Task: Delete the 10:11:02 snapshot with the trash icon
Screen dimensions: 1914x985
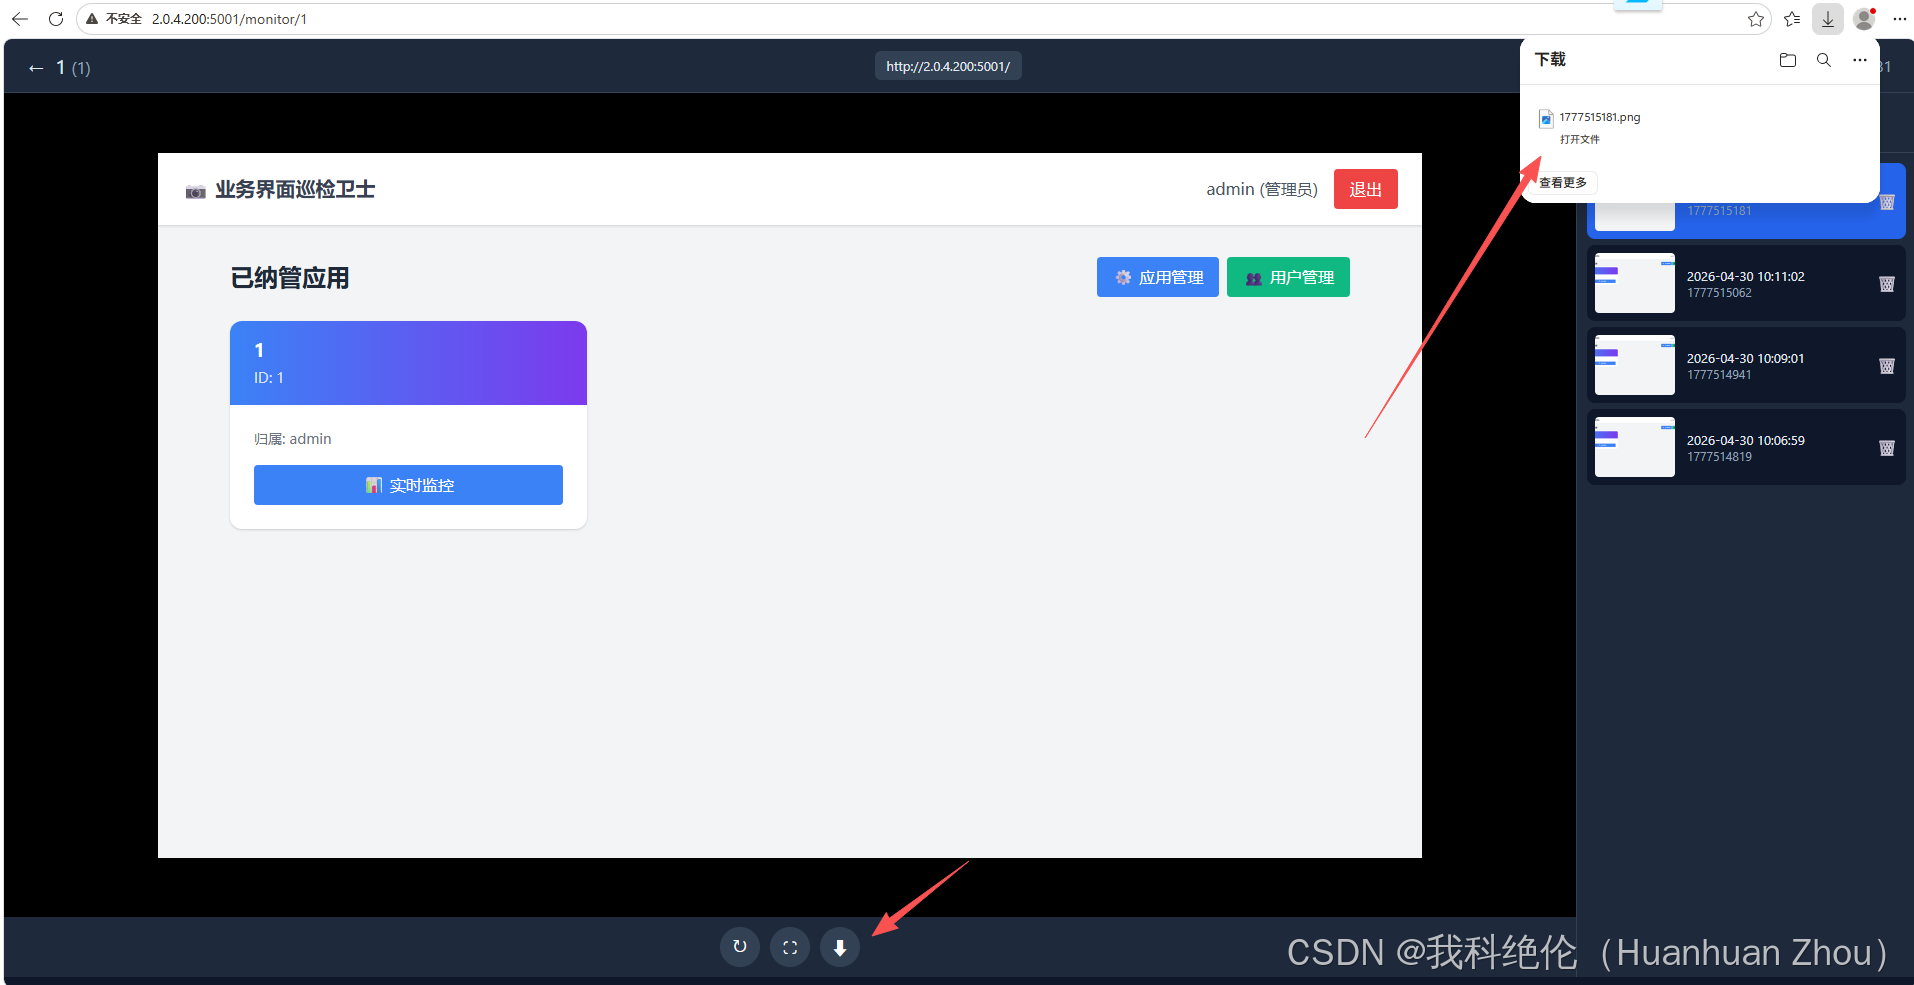Action: click(1887, 284)
